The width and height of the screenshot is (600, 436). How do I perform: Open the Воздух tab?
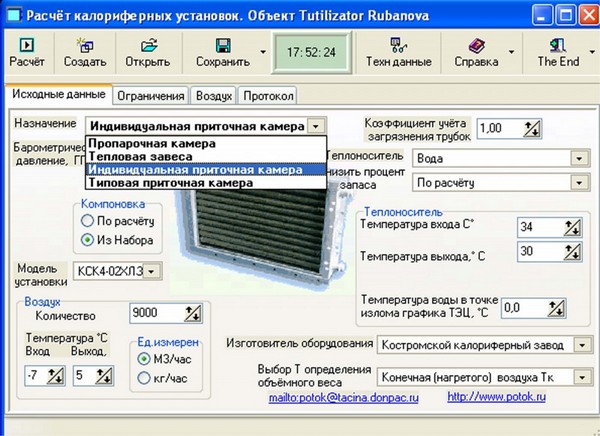[214, 96]
